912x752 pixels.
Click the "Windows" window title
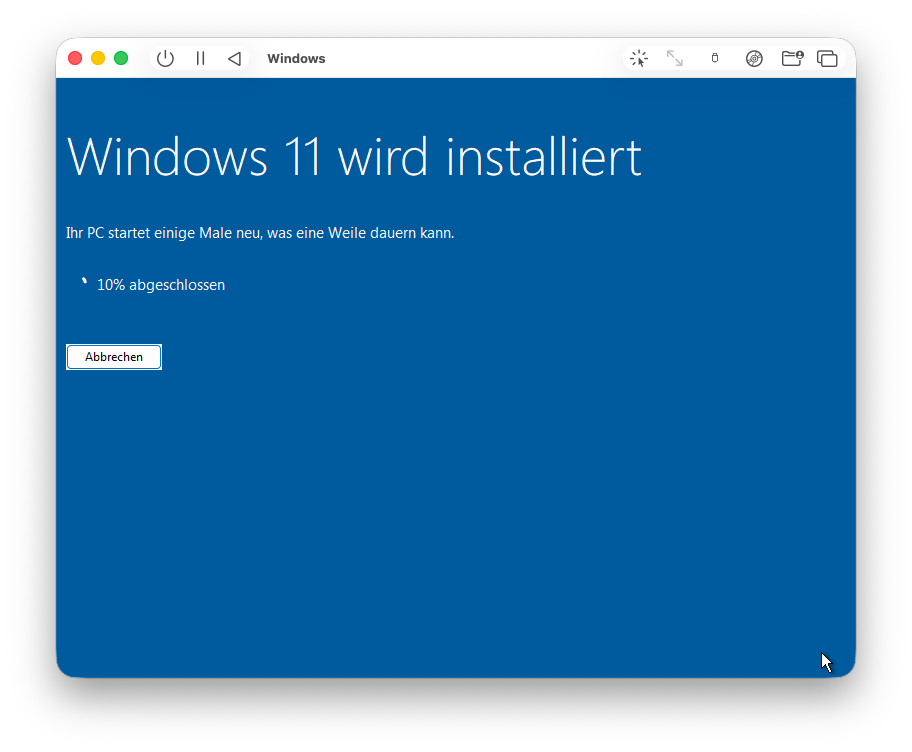[296, 59]
